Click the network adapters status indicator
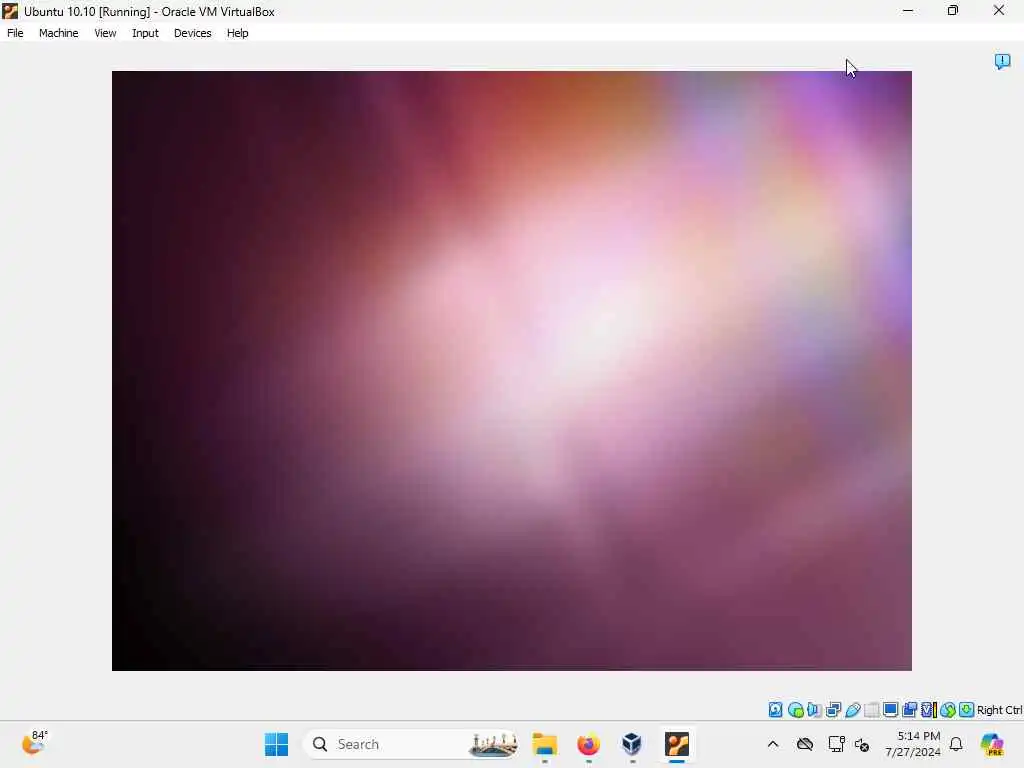 pos(833,710)
